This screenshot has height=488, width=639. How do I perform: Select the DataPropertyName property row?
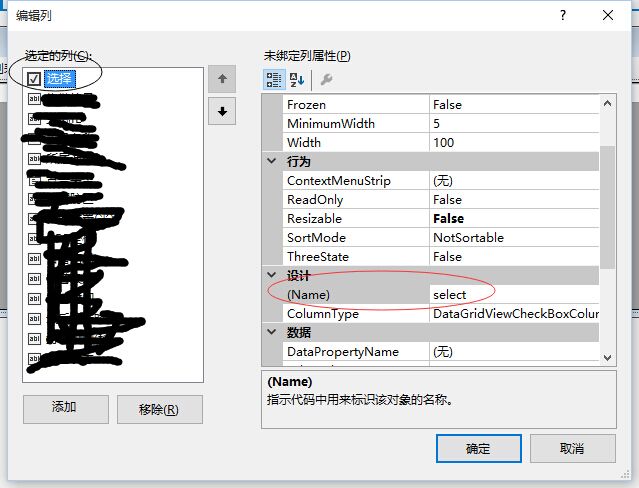coord(441,351)
